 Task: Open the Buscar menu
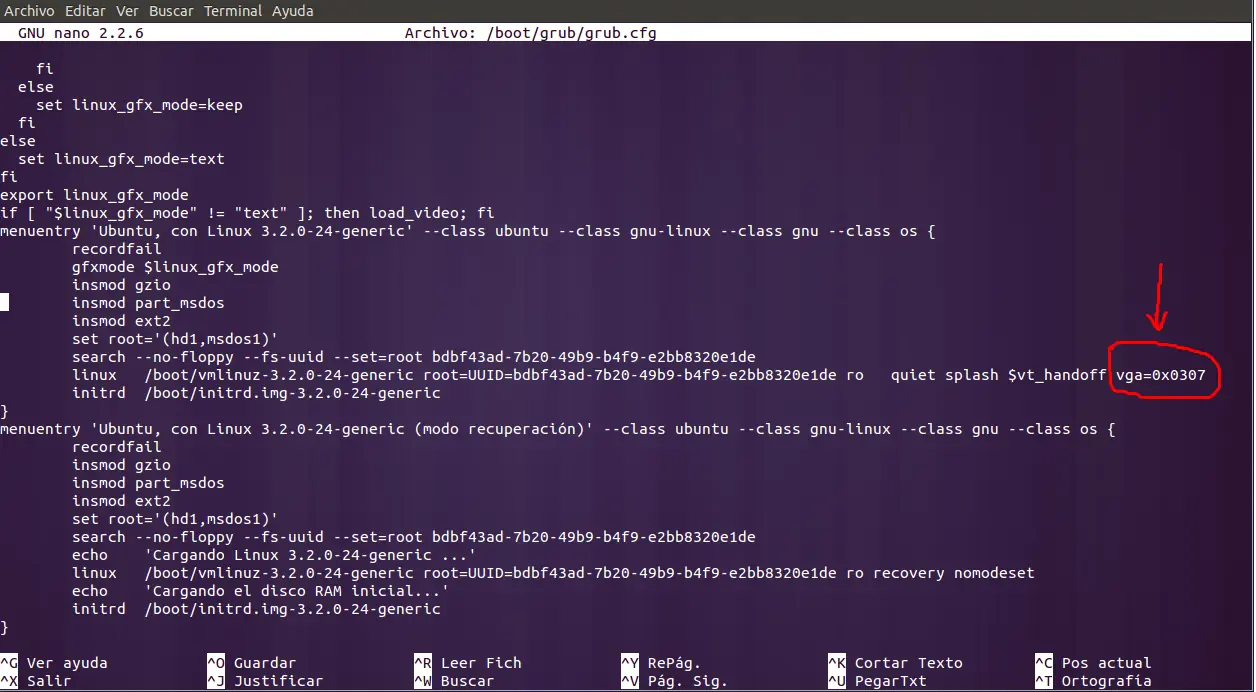pos(172,11)
